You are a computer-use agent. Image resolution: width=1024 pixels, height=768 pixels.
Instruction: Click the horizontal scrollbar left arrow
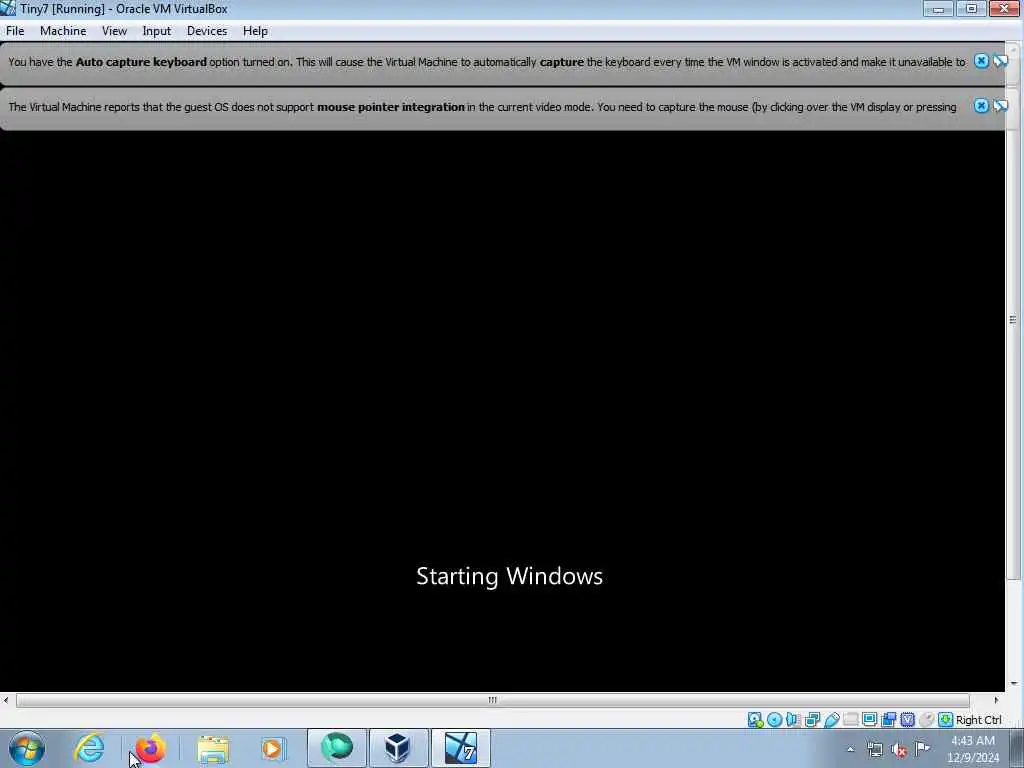6,700
